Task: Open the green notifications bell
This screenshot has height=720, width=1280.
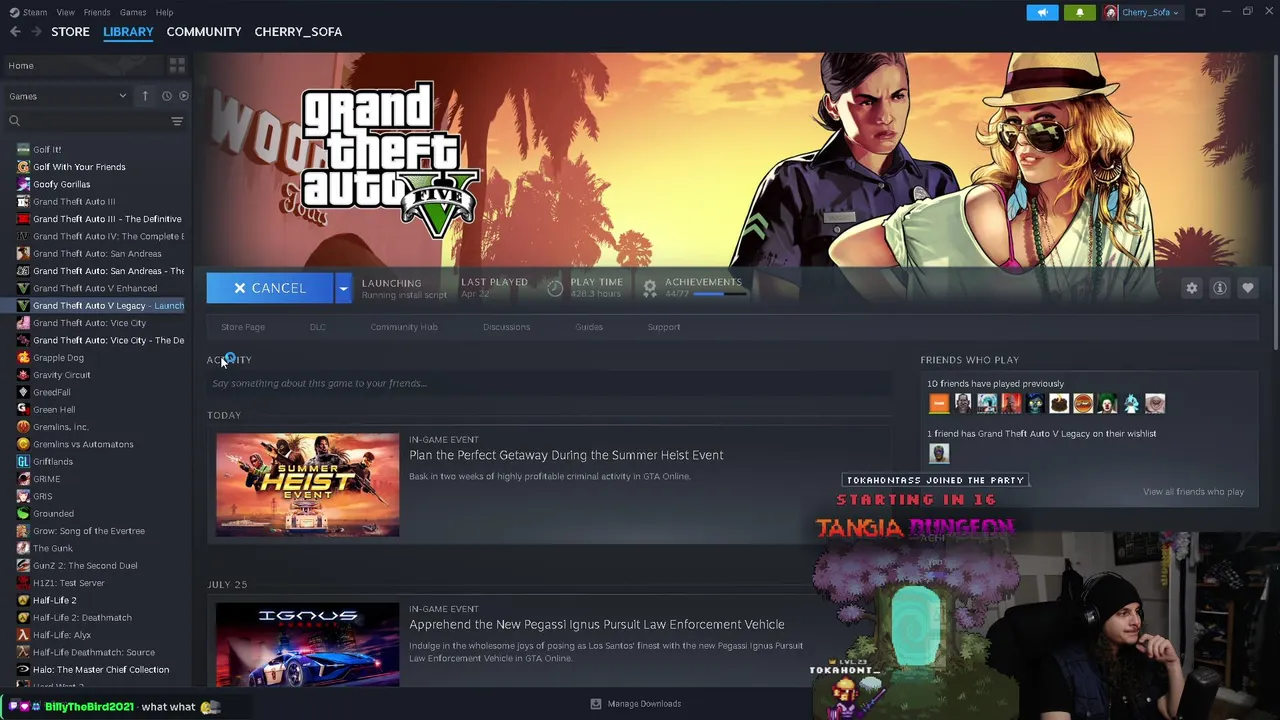Action: (x=1079, y=12)
